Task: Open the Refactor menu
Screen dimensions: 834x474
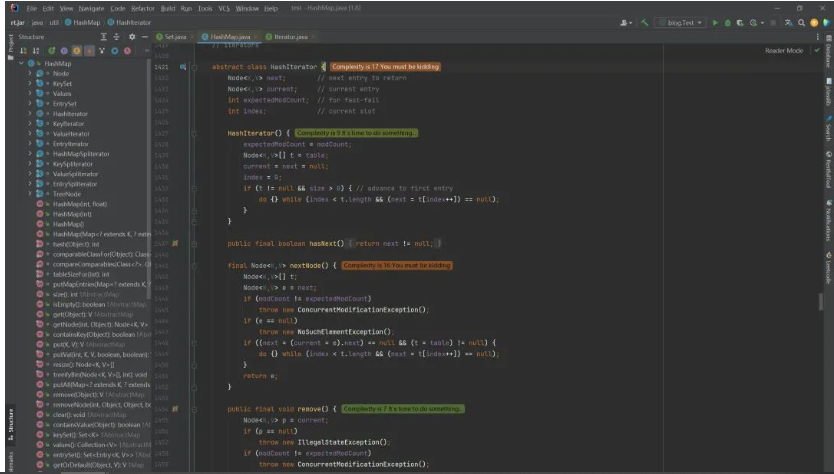Action: [x=143, y=9]
